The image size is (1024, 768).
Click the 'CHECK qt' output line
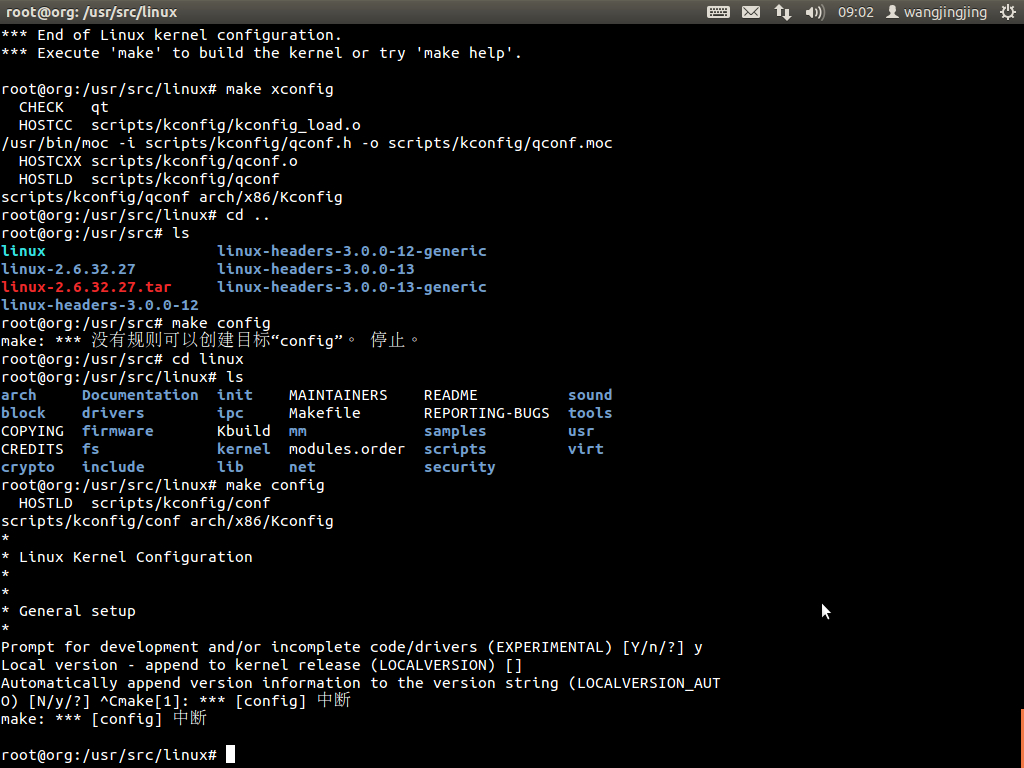64,107
